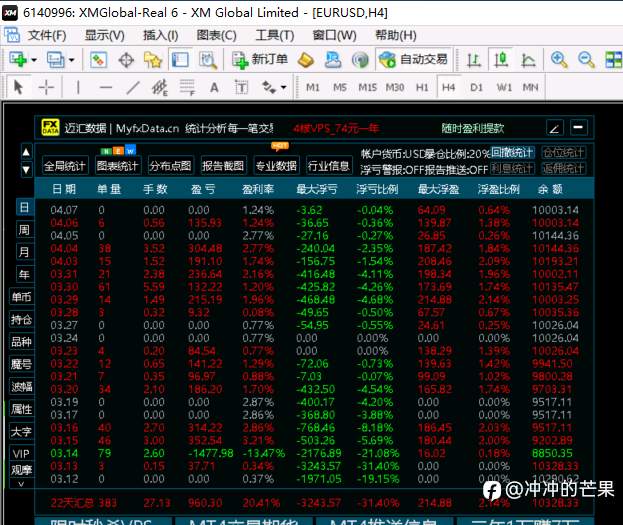Open the Strategy Tester magnifier icon

click(208, 60)
